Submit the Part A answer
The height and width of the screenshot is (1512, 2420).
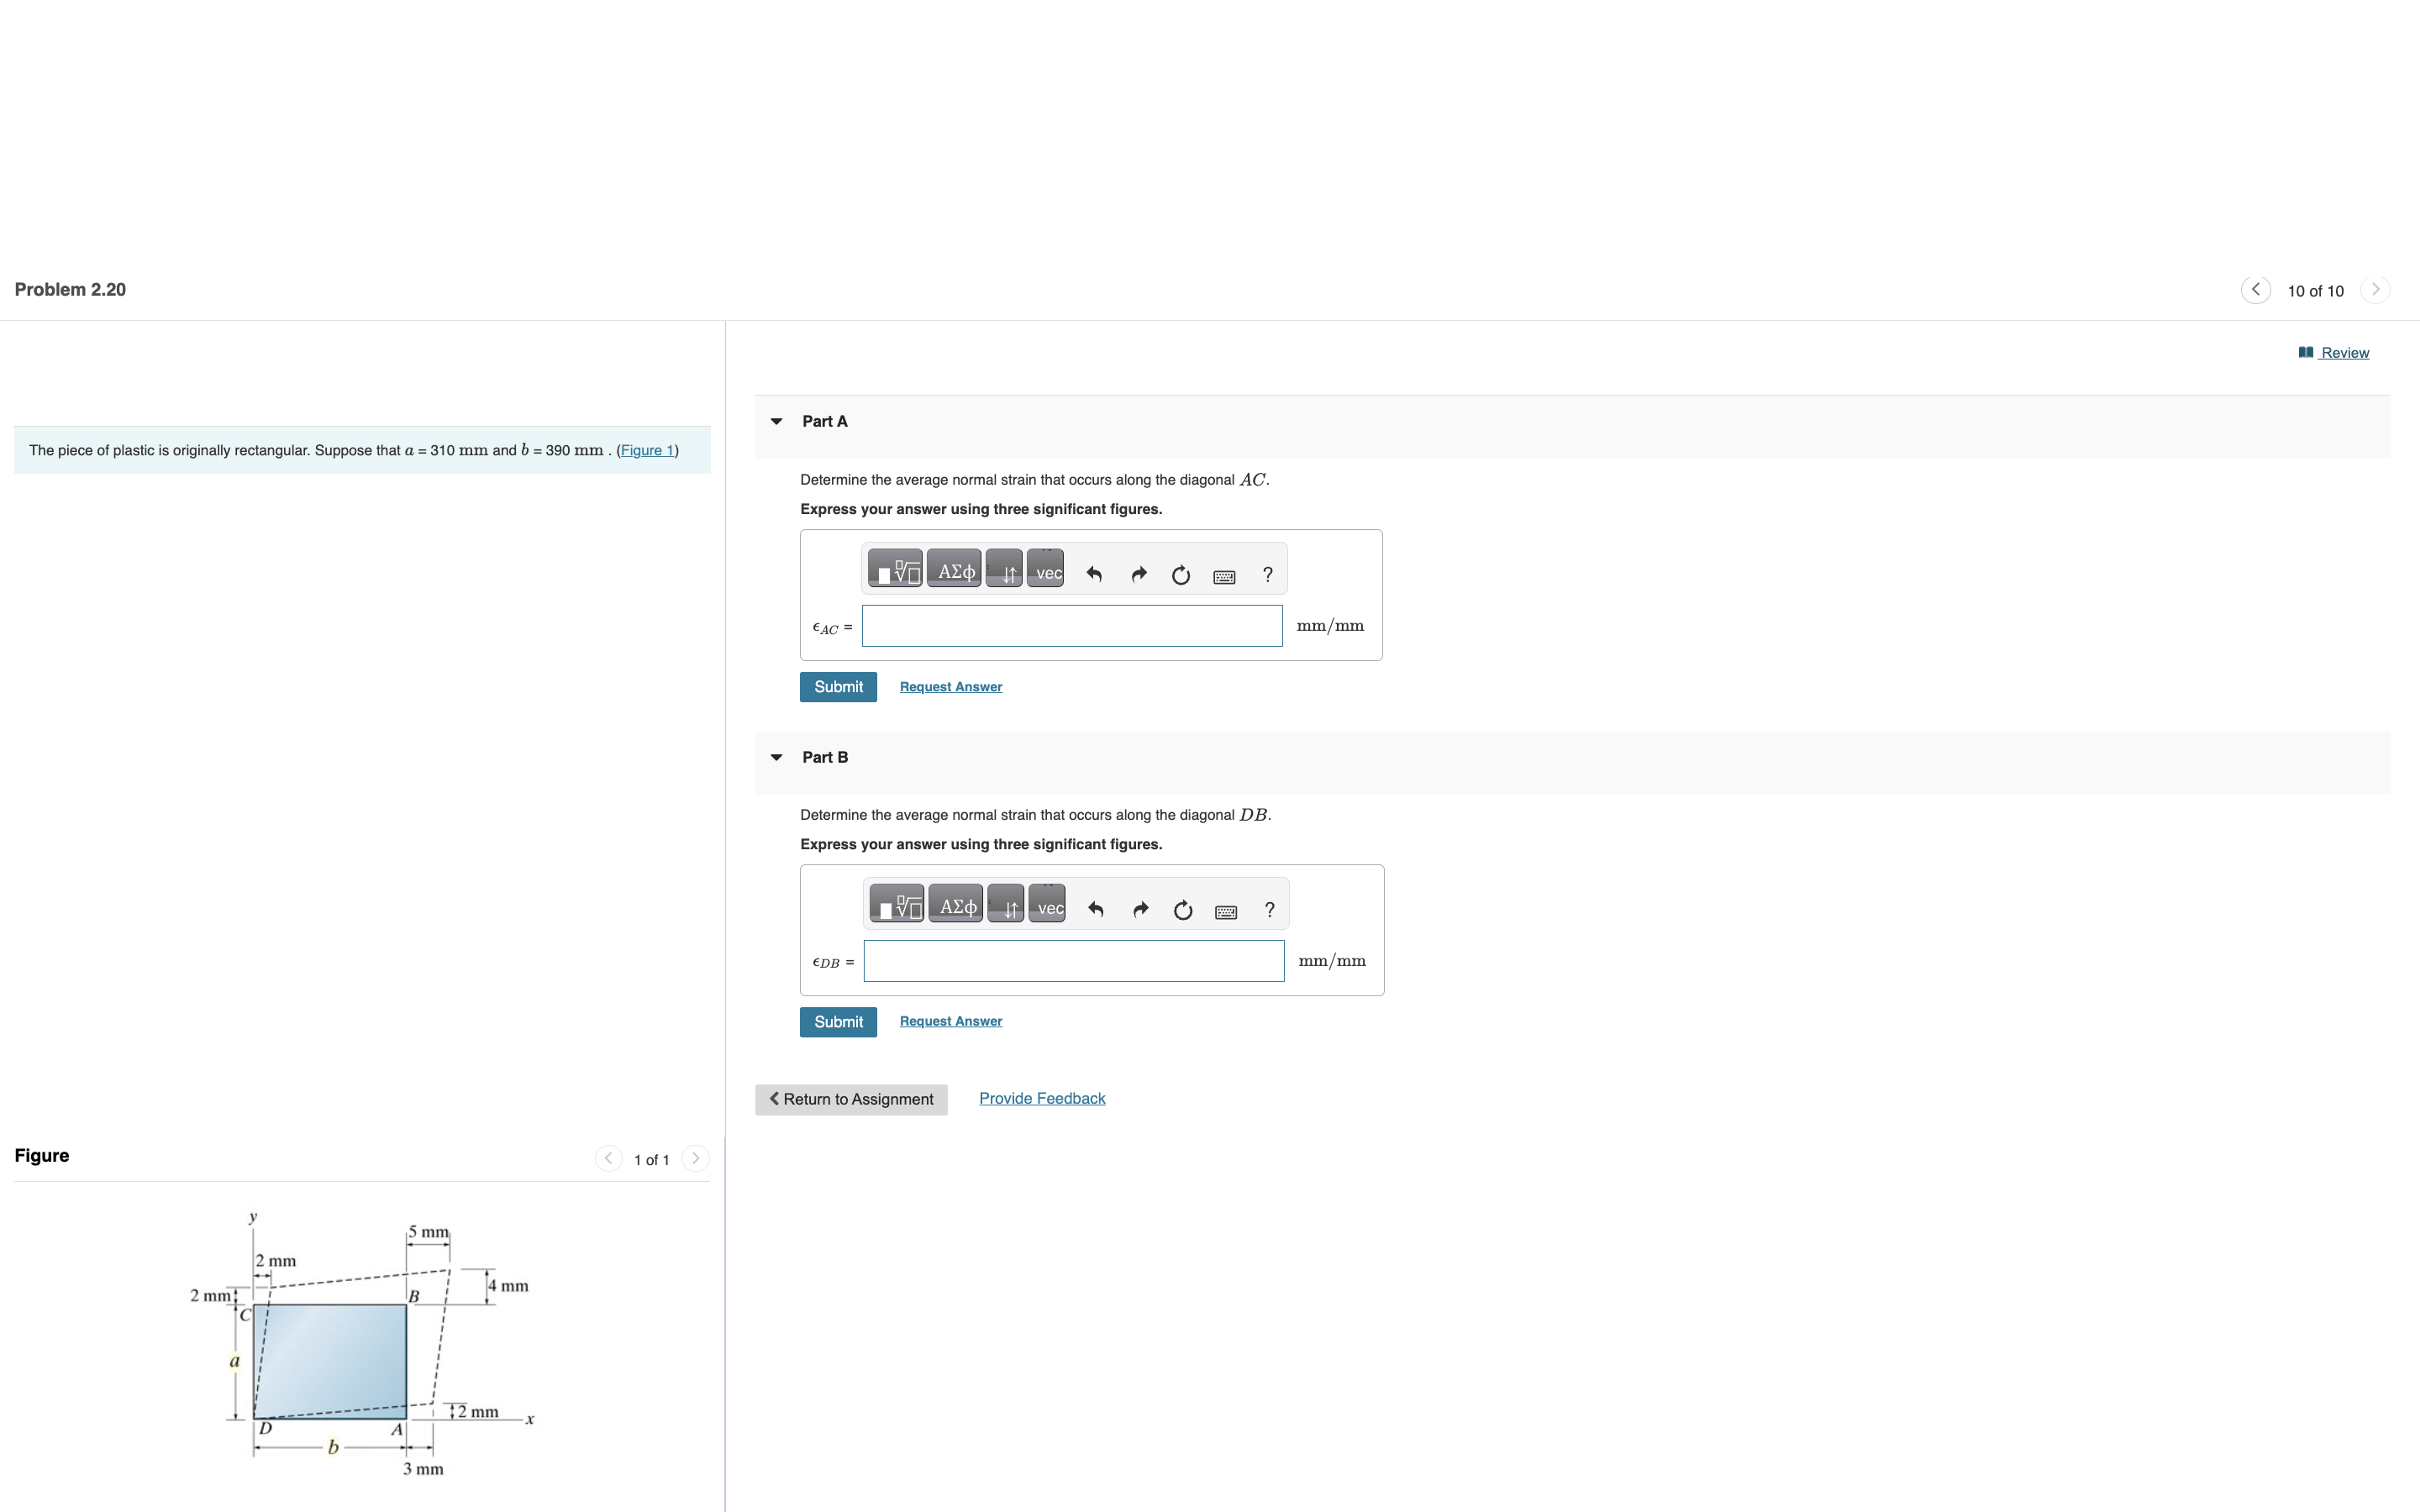coord(838,687)
